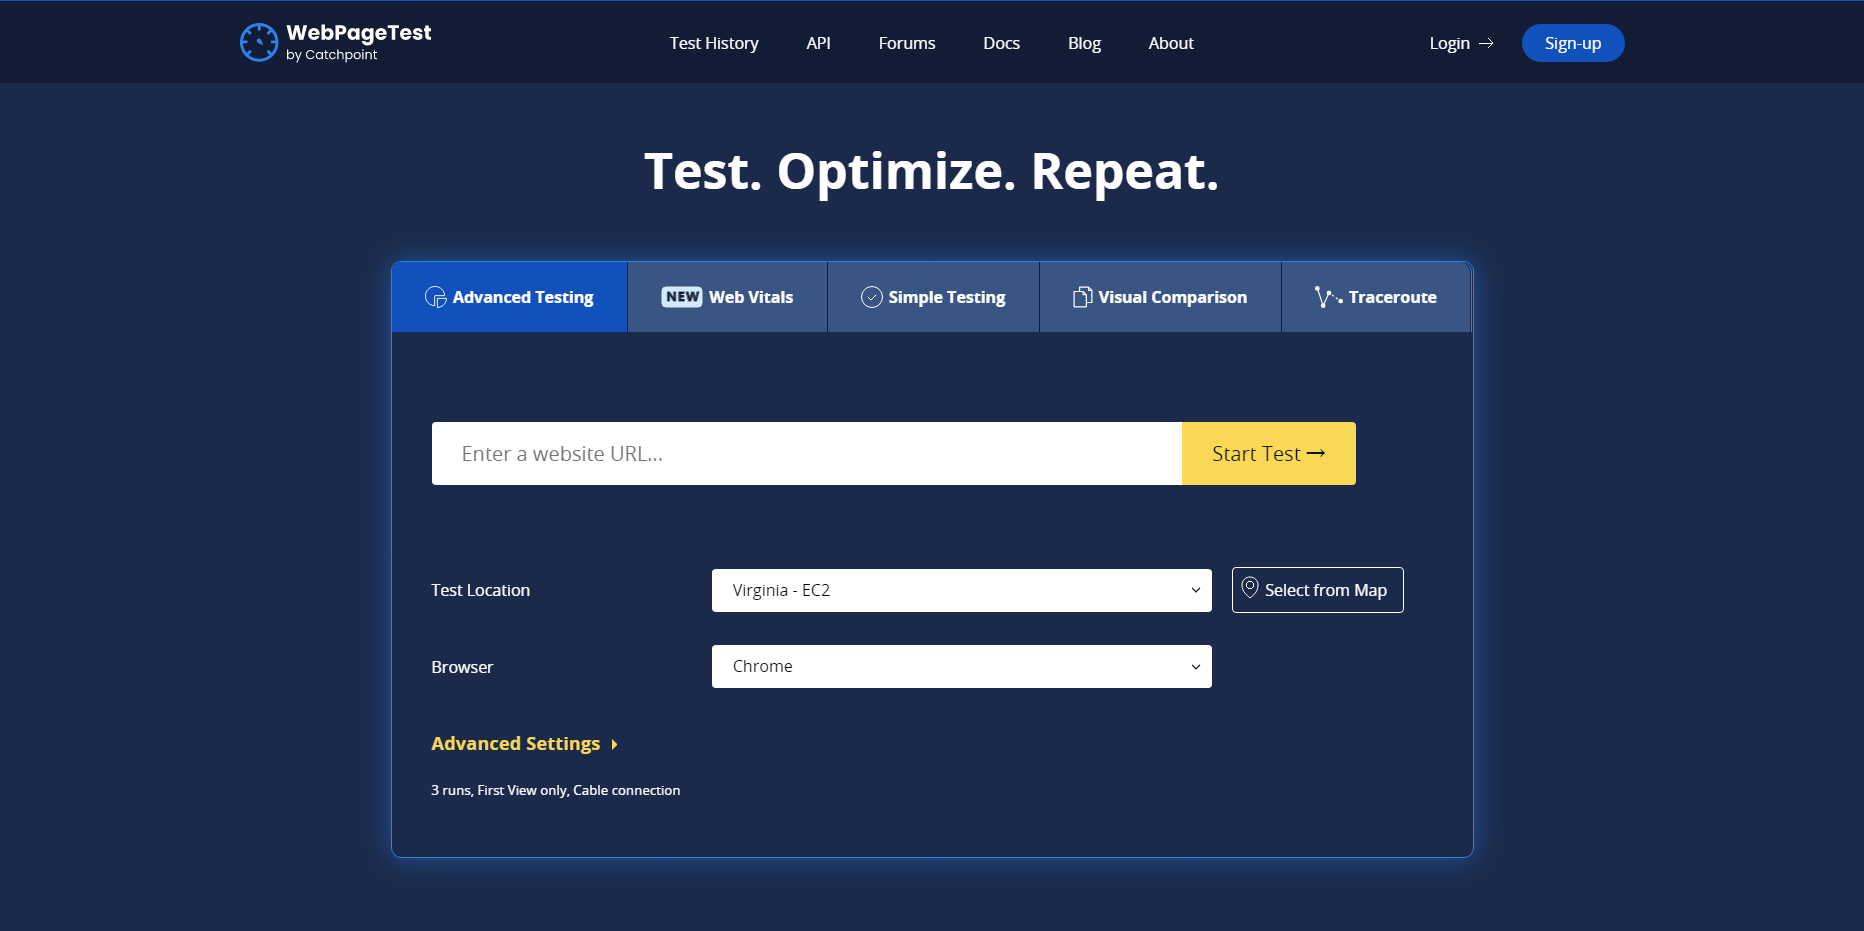
Task: Click the arrow icon next to Login
Action: coord(1486,43)
